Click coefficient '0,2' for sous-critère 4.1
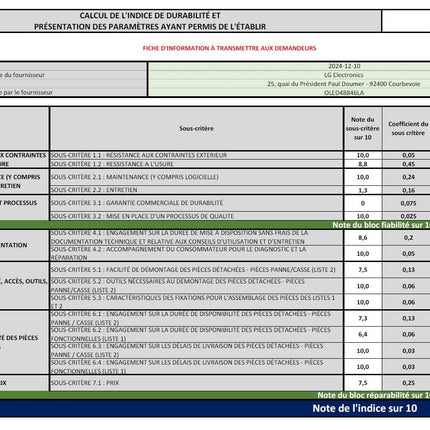Viewport: 430px width, 430px height. coord(408,238)
